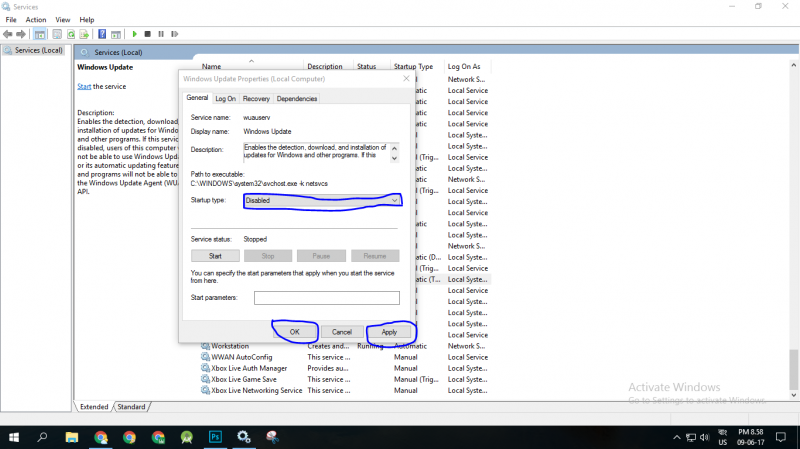Open the Help menu
Viewport: 800px width, 449px height.
(87, 19)
